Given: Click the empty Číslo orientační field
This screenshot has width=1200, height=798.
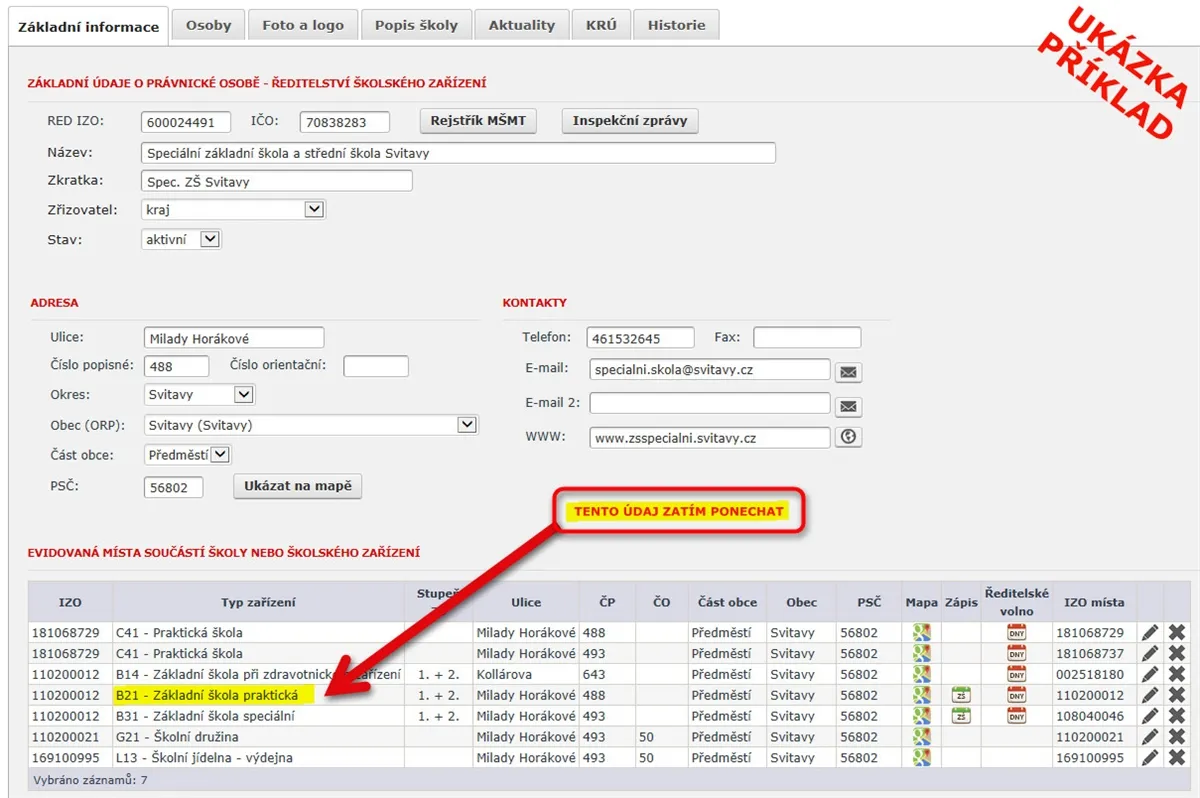Looking at the screenshot, I should pyautogui.click(x=376, y=366).
